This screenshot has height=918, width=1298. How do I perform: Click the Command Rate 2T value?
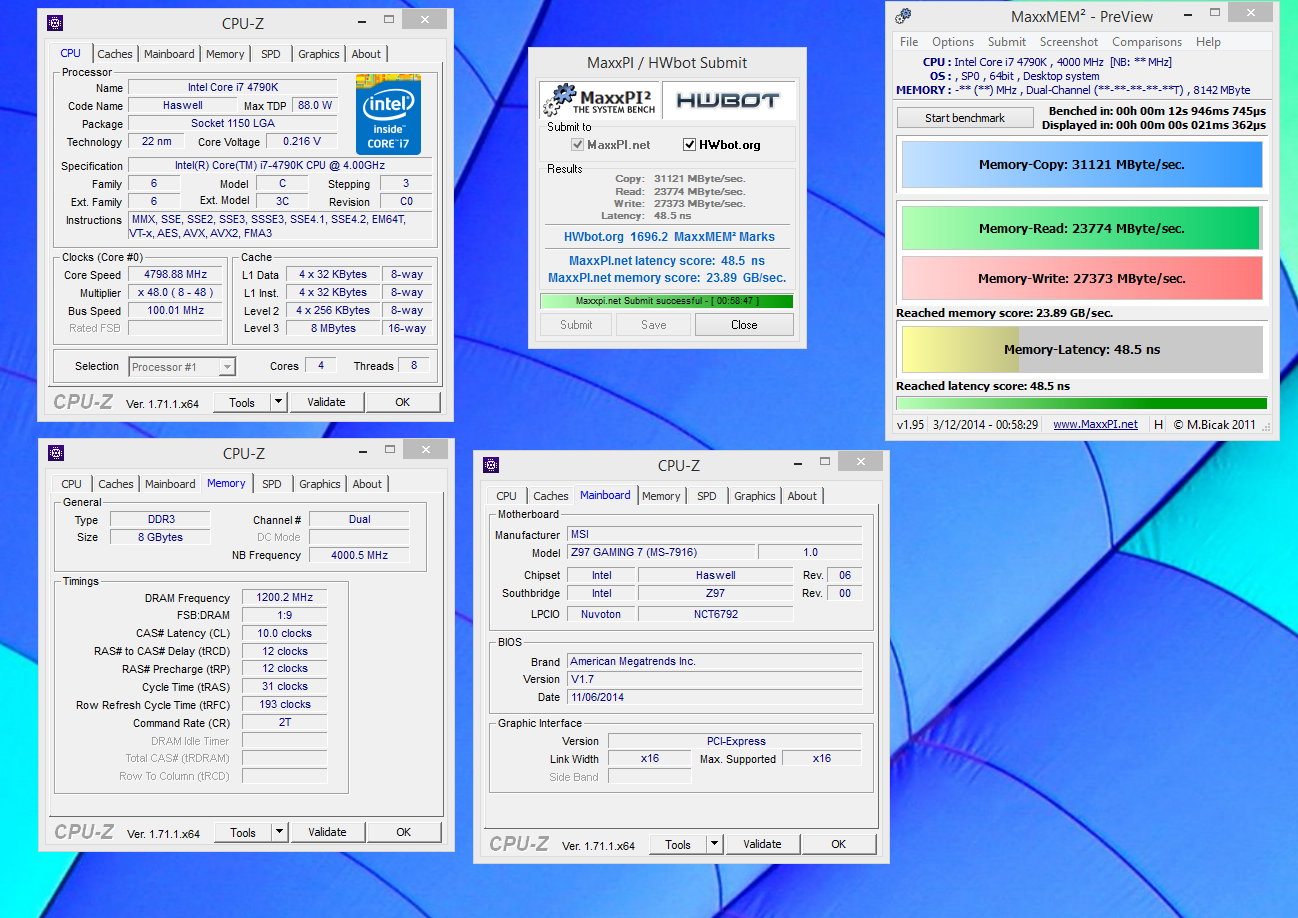click(284, 722)
